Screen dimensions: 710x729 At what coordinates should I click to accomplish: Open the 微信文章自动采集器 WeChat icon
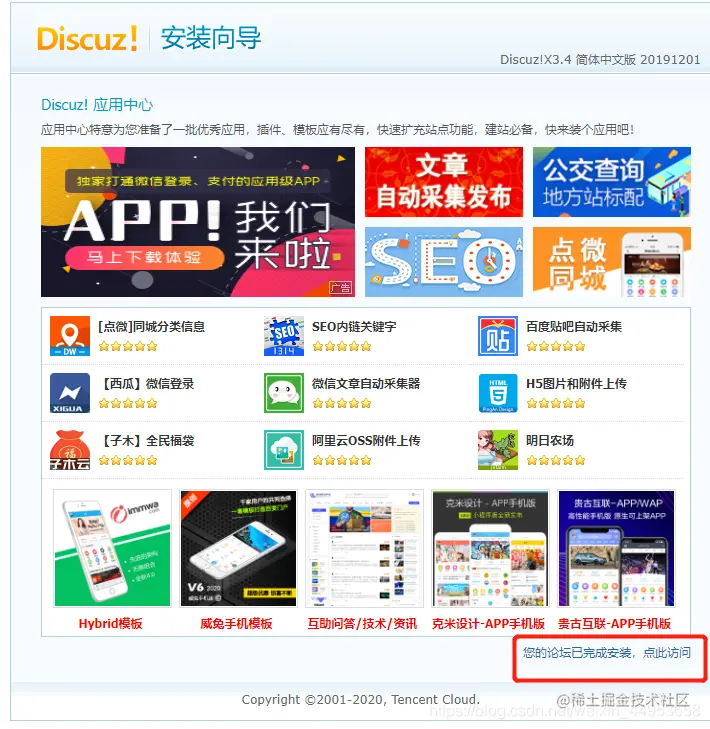pyautogui.click(x=284, y=393)
